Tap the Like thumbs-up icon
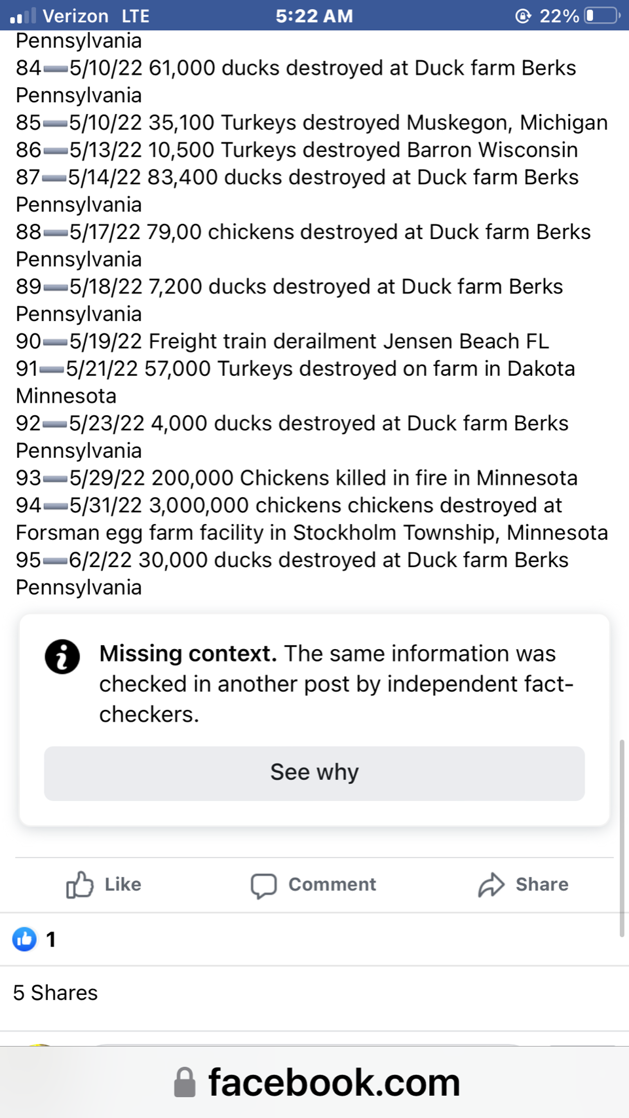 pos(80,885)
